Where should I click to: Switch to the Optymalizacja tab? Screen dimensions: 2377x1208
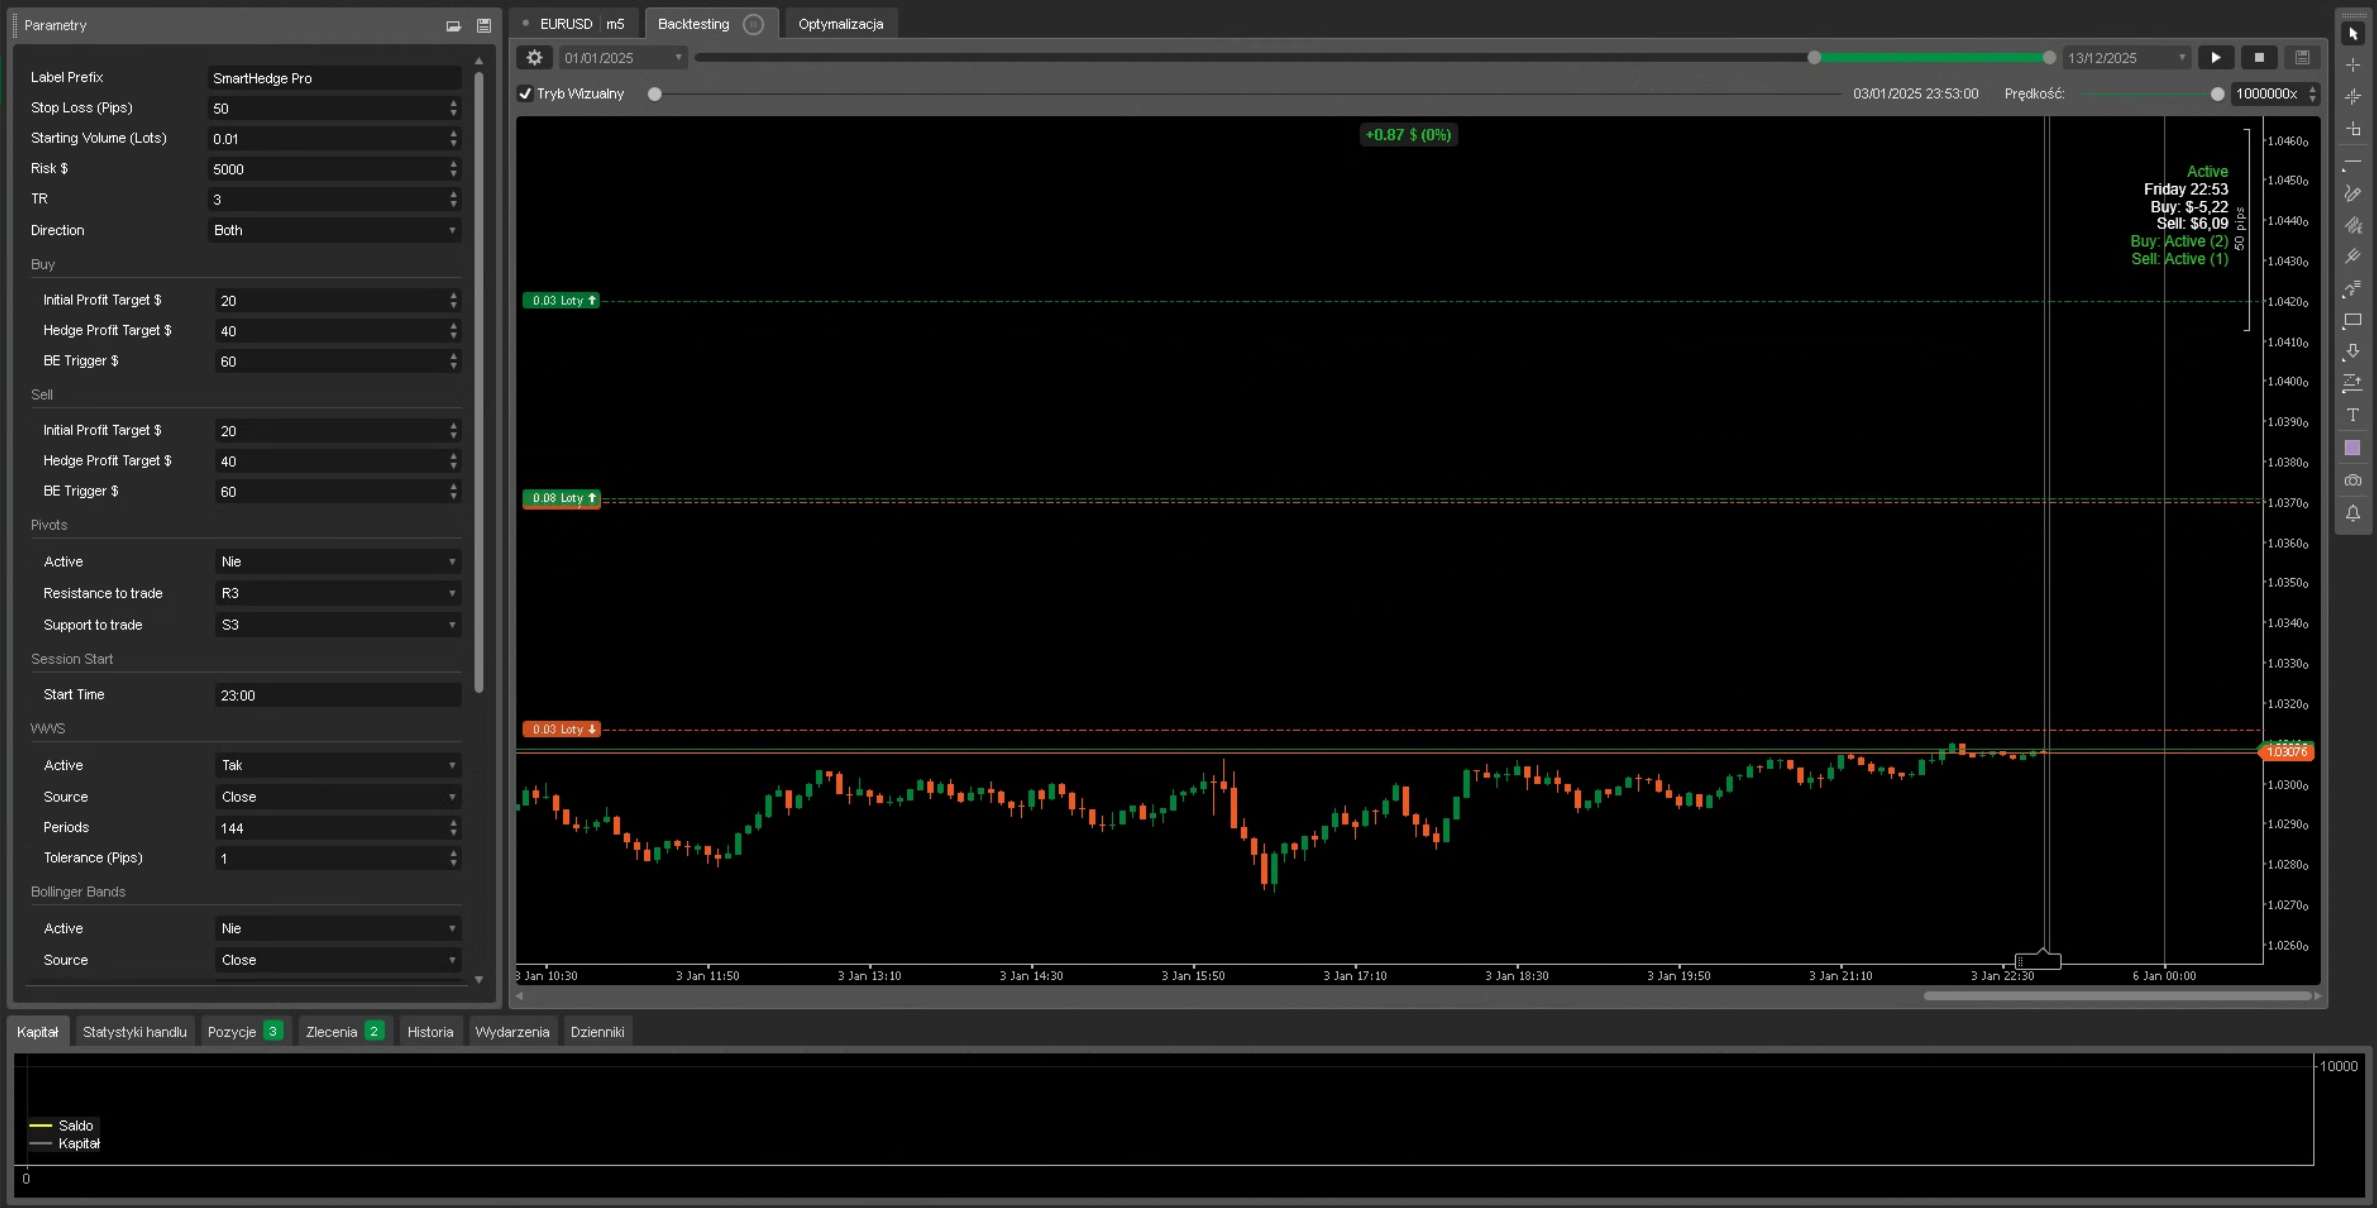(x=840, y=23)
